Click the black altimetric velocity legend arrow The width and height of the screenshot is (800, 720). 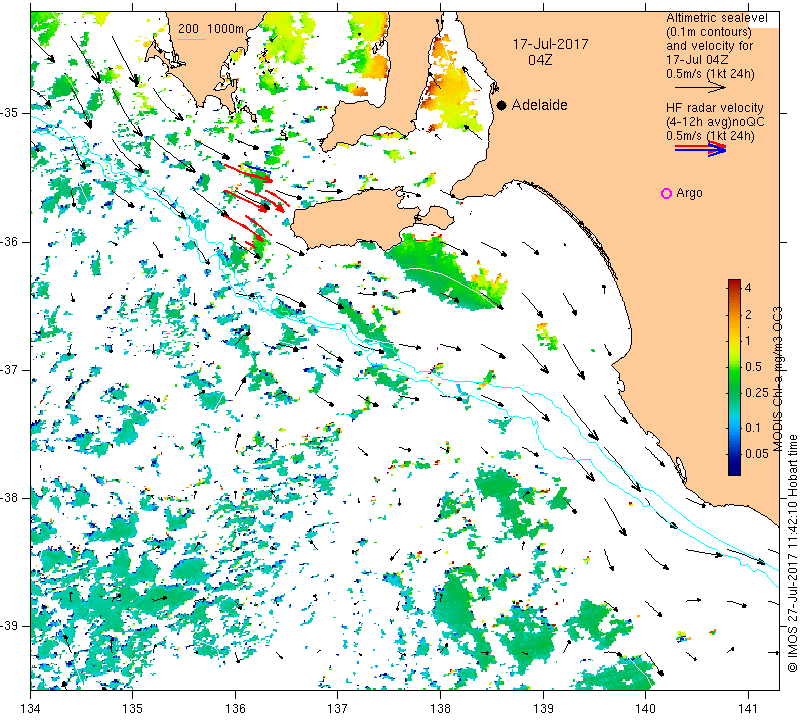click(x=700, y=88)
